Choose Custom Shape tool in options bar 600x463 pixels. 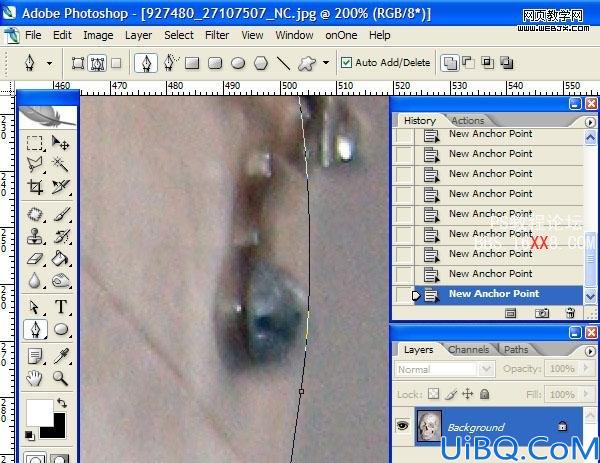click(307, 64)
